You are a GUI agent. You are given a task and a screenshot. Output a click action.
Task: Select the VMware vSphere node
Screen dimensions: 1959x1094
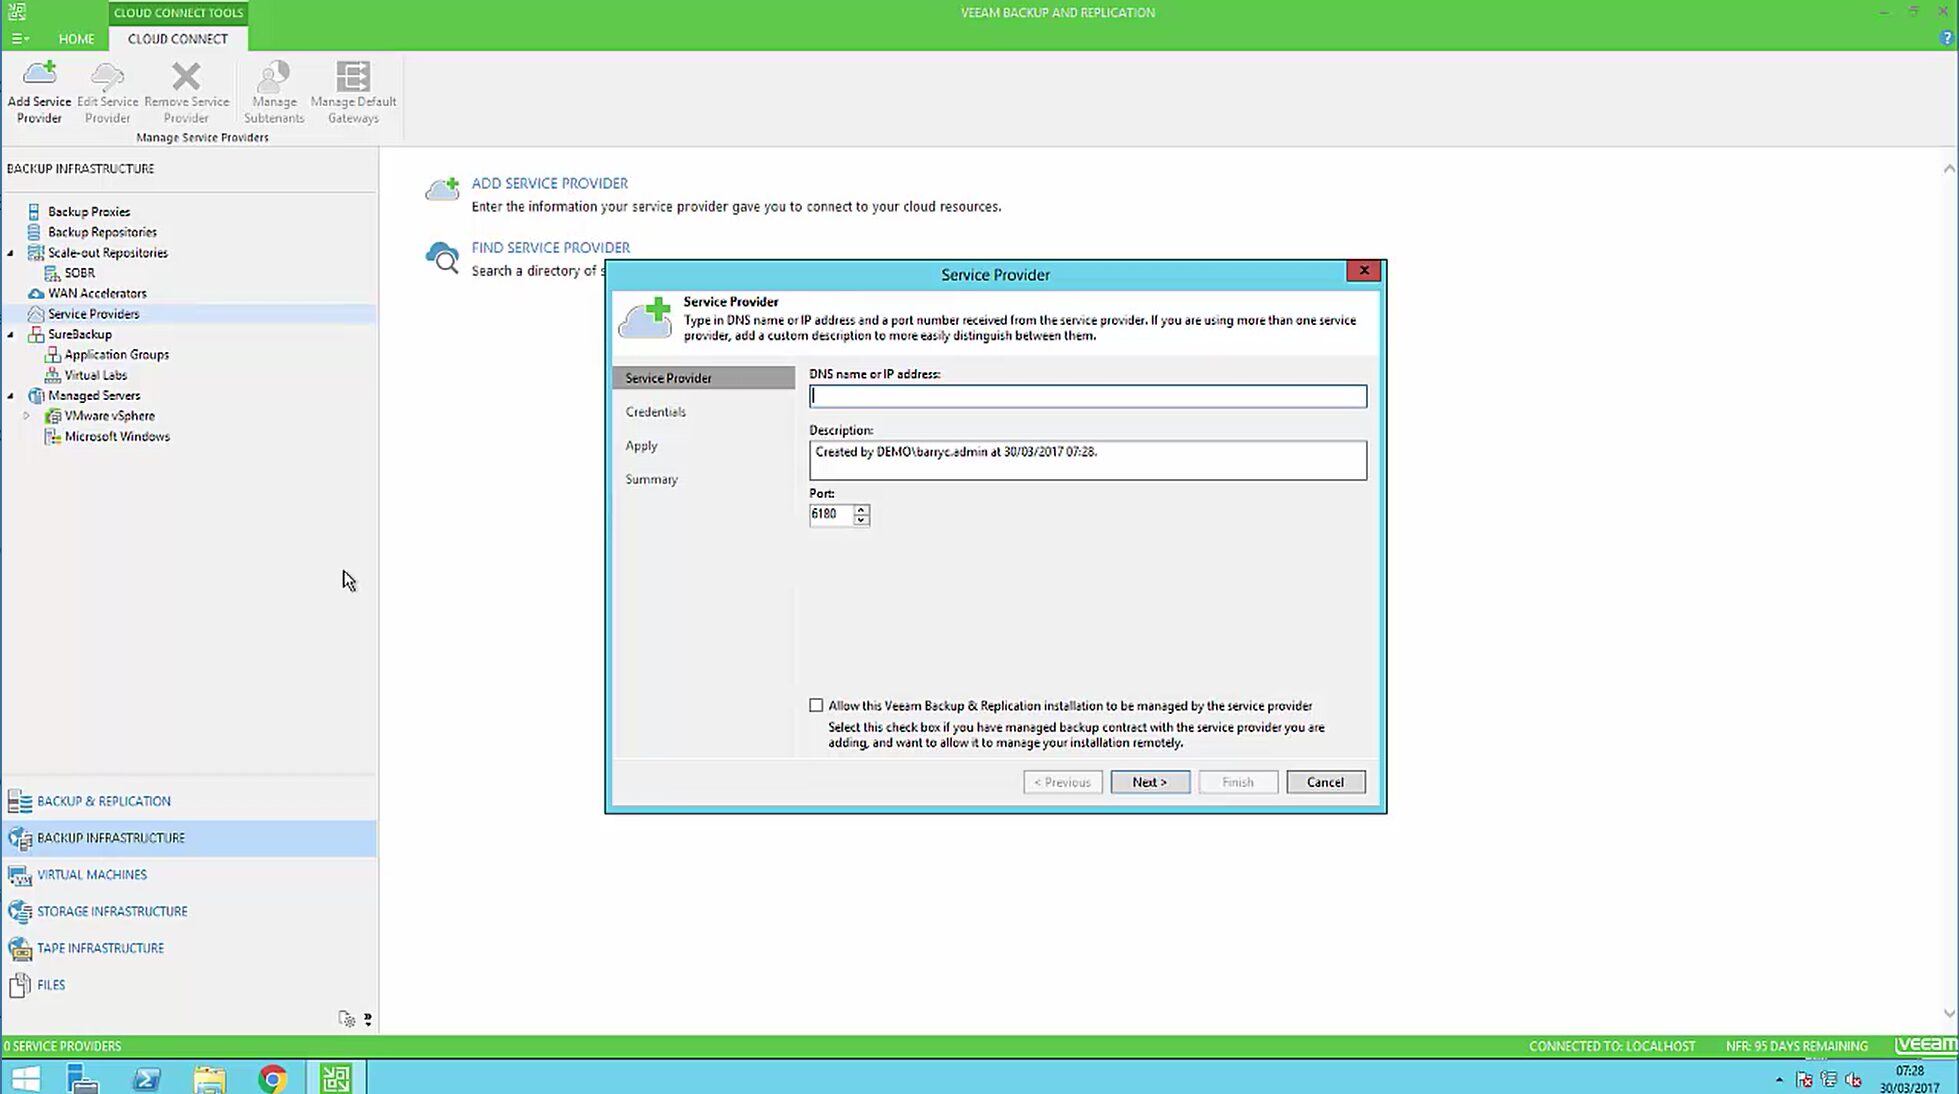(109, 416)
